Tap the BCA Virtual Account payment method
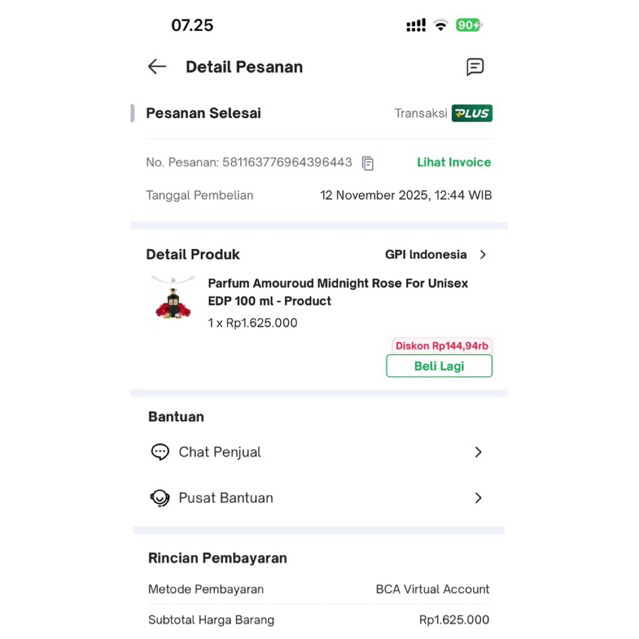The width and height of the screenshot is (639, 639). 432,589
